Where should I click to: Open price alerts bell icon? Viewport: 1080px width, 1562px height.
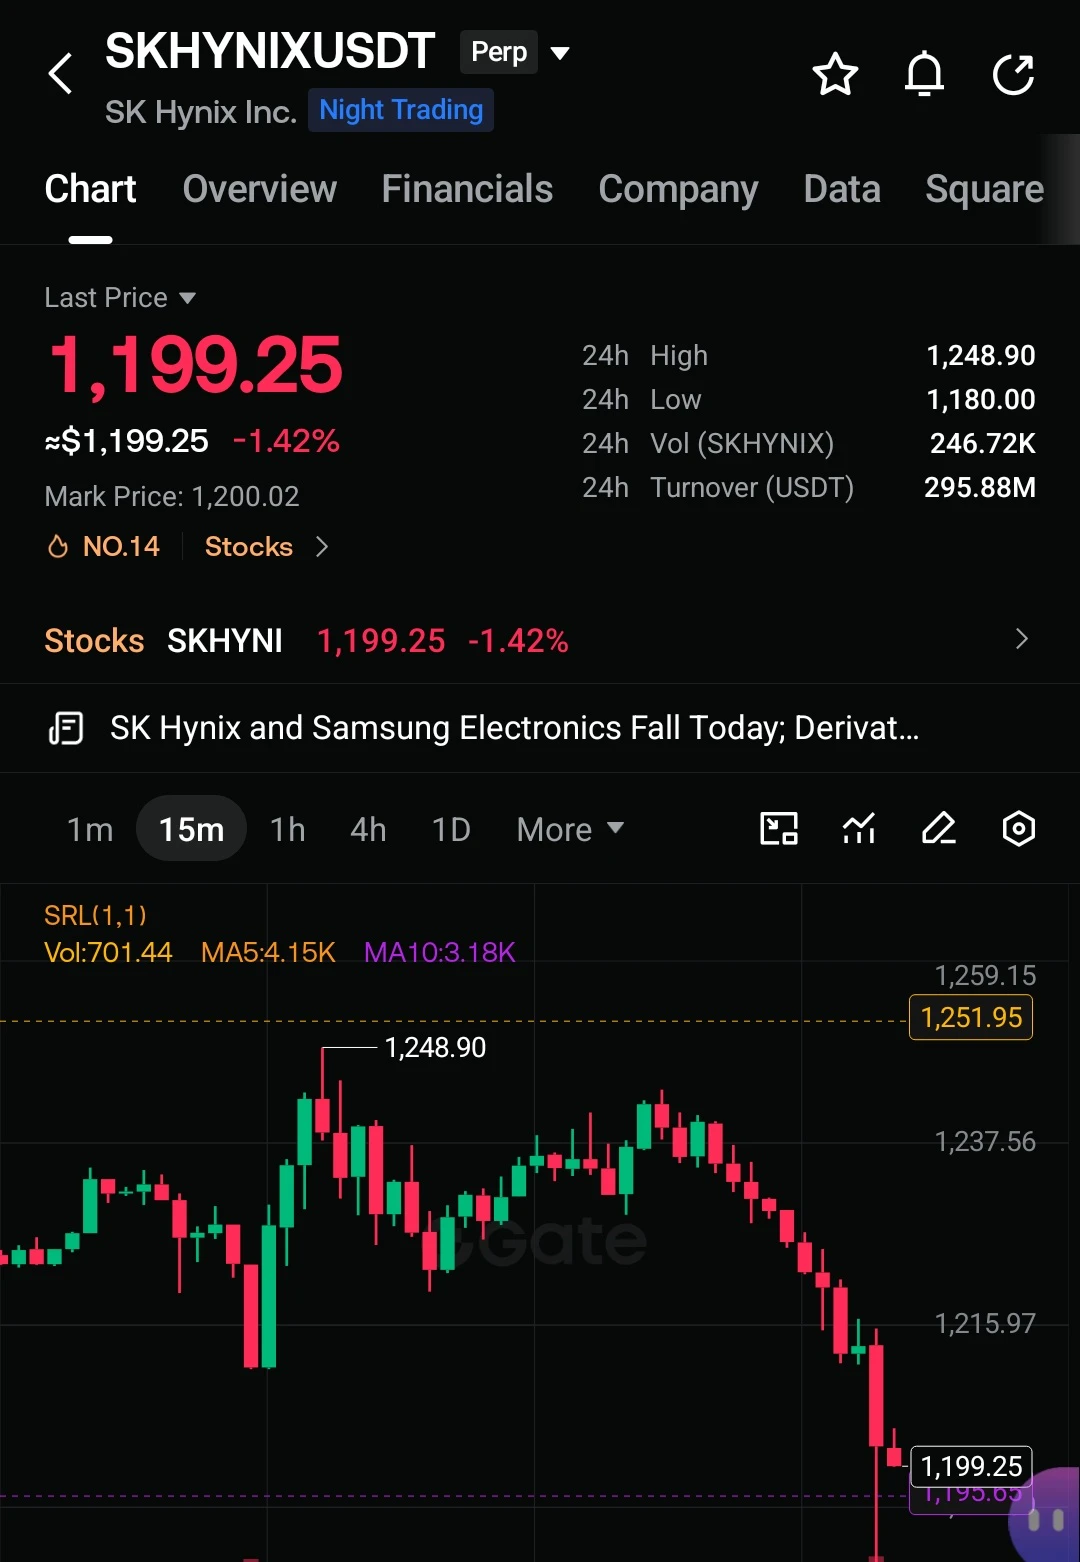[x=924, y=74]
